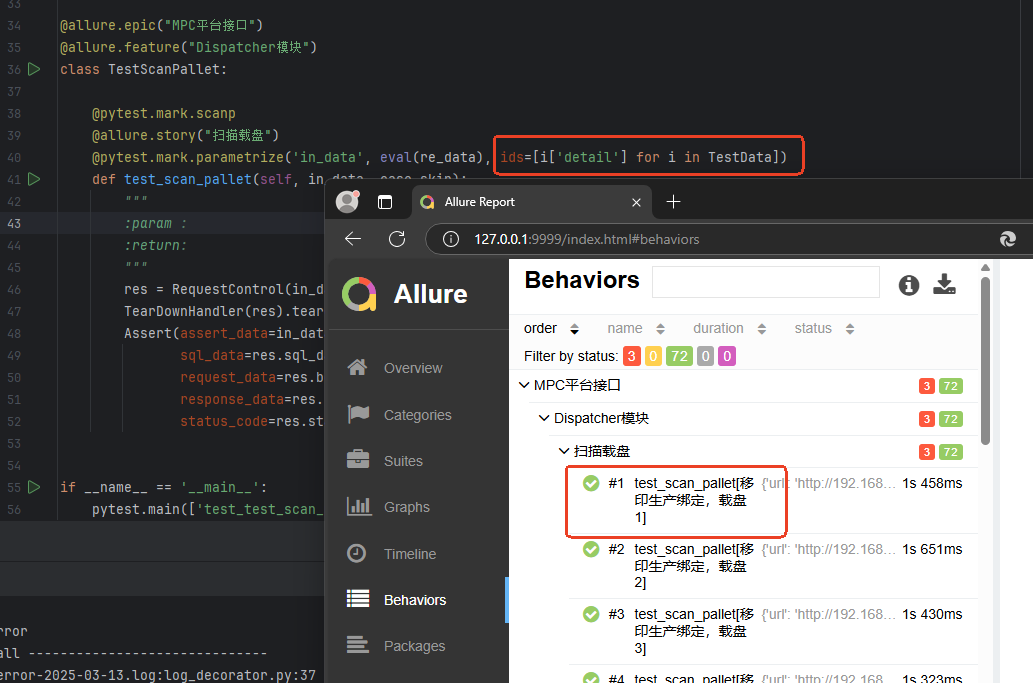Open test #3 test_scan_pallet result
The image size is (1033, 683).
coord(773,631)
